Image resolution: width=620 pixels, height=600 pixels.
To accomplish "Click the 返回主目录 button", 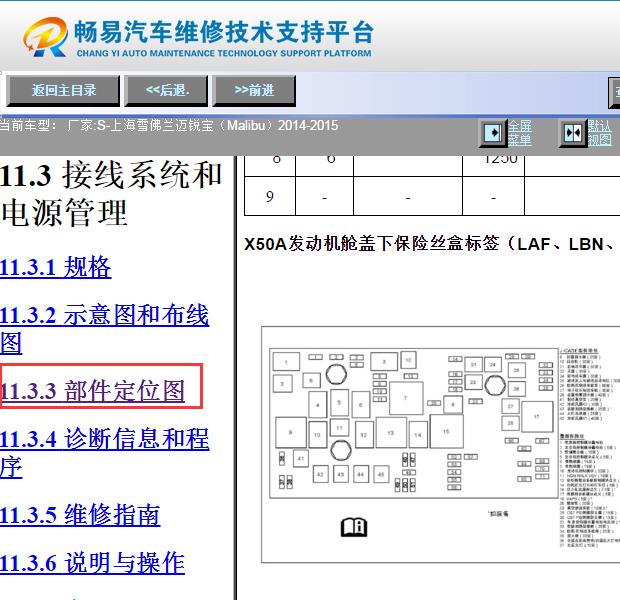I will coord(63,91).
